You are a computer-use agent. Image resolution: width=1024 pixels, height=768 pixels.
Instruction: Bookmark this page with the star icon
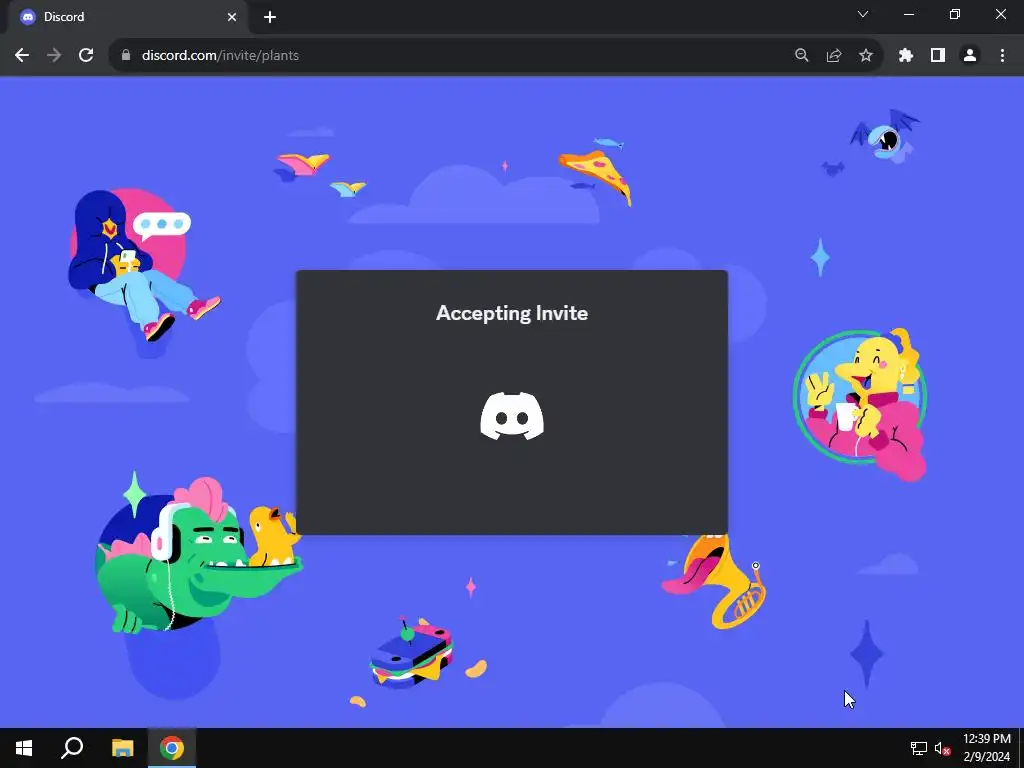coord(866,56)
